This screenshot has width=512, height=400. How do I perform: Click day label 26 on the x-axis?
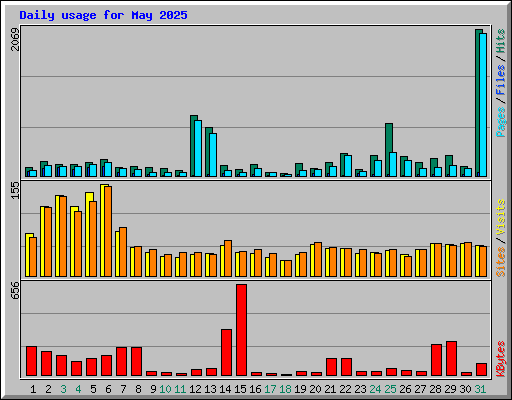405,389
